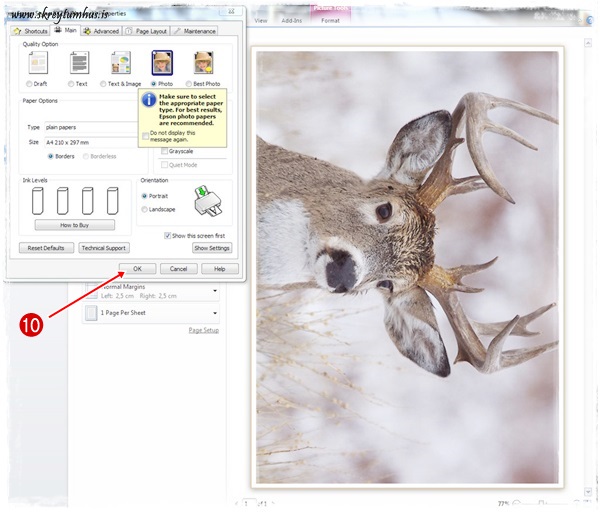Select the Text quality icon

pos(79,63)
